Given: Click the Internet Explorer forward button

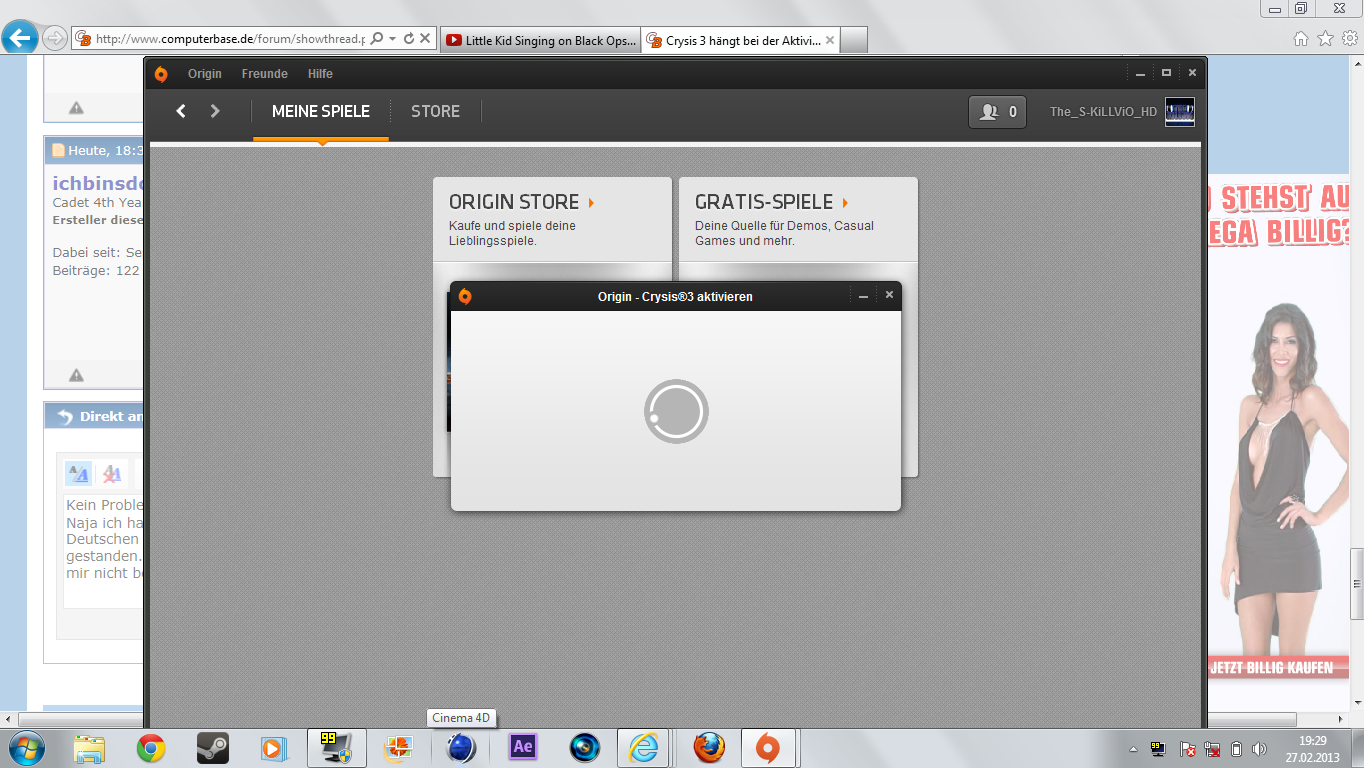Looking at the screenshot, I should tap(55, 38).
